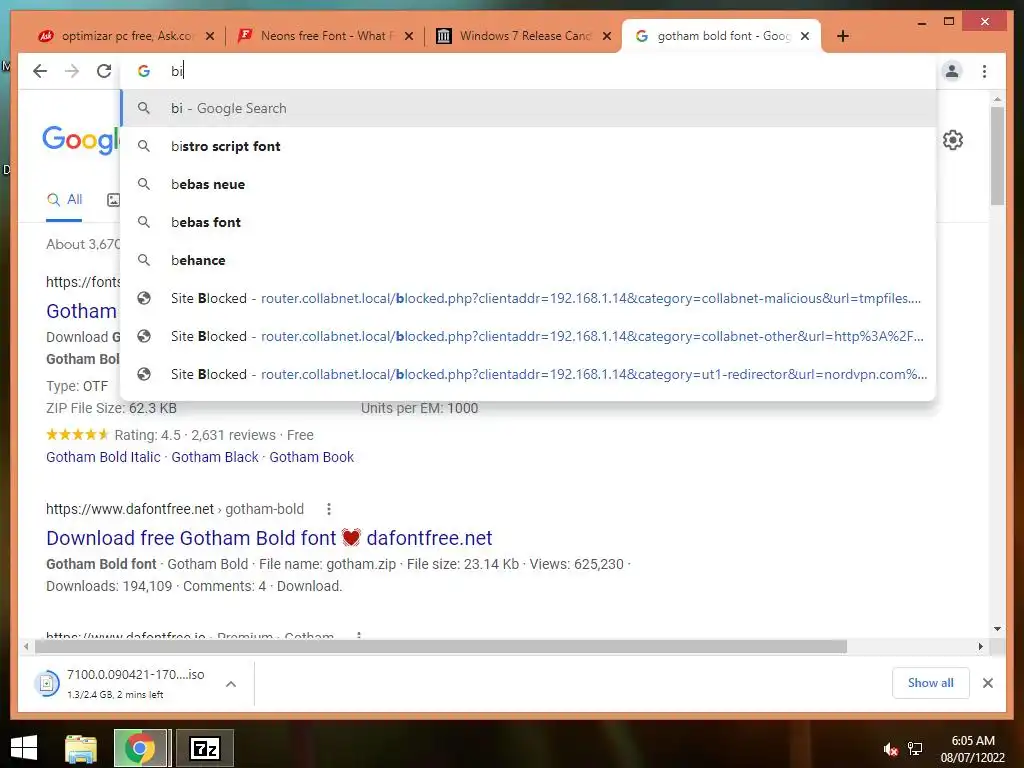Open the Windows Start menu
This screenshot has height=768, width=1024.
tap(24, 748)
